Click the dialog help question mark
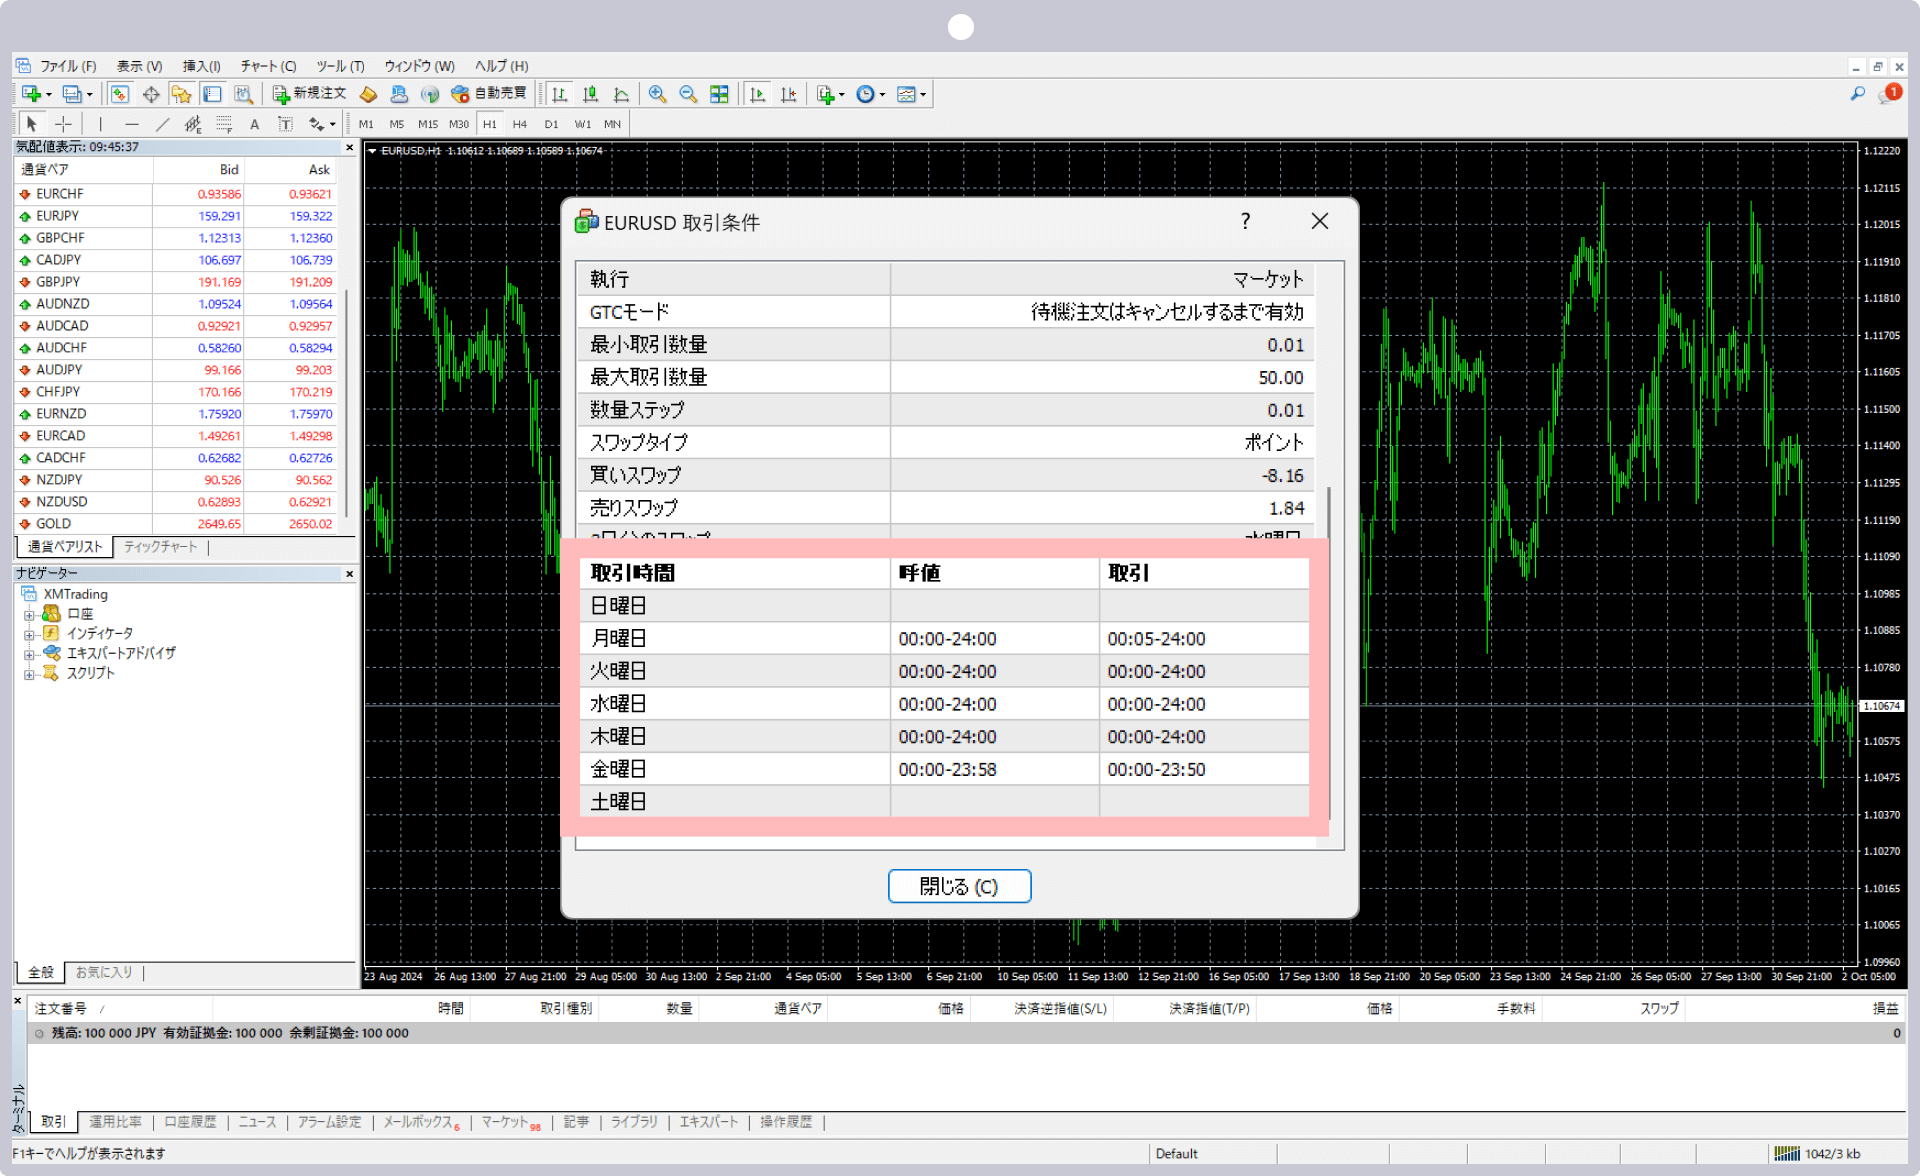 (1245, 221)
